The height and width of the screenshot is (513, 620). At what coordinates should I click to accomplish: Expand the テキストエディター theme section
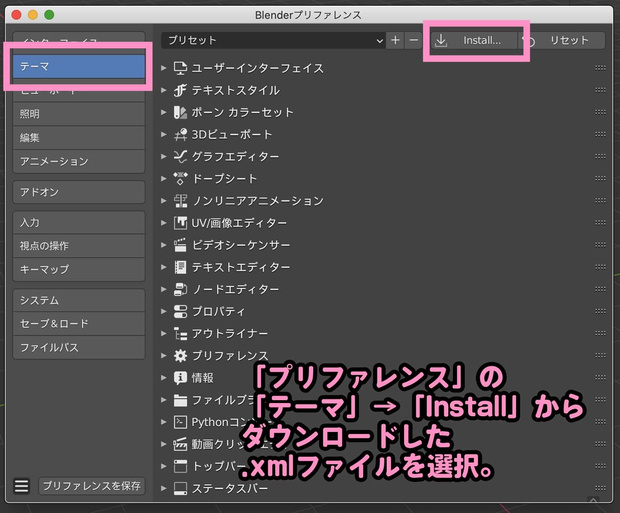coord(163,267)
